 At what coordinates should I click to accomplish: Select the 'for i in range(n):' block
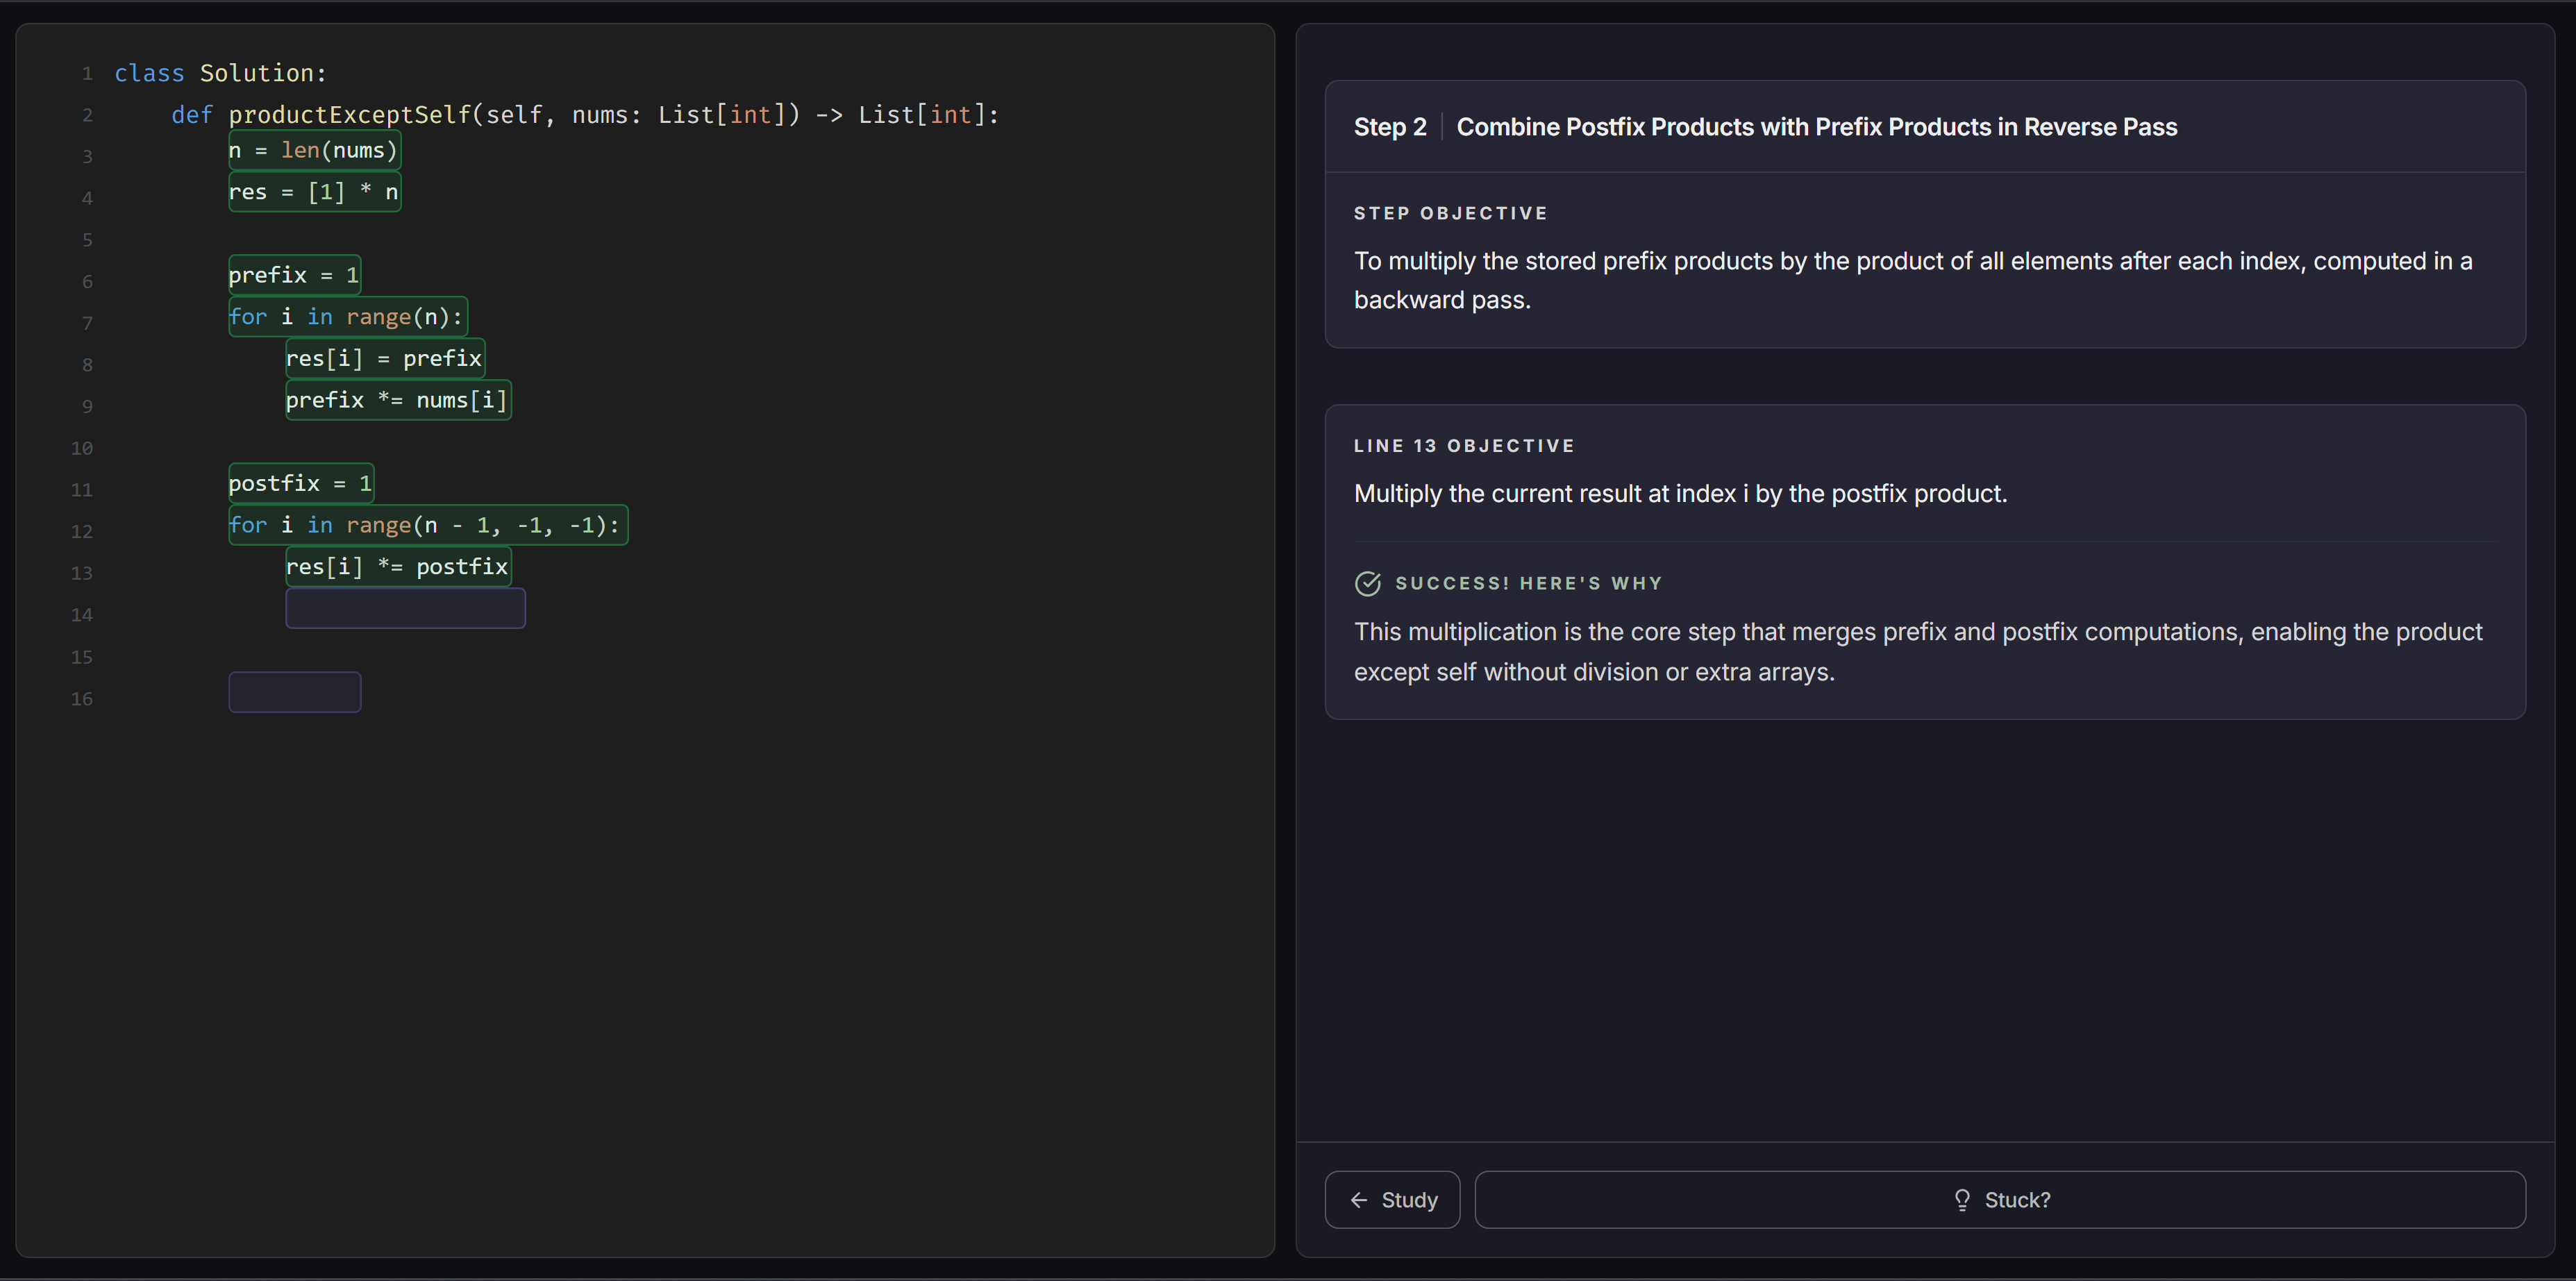(x=347, y=317)
